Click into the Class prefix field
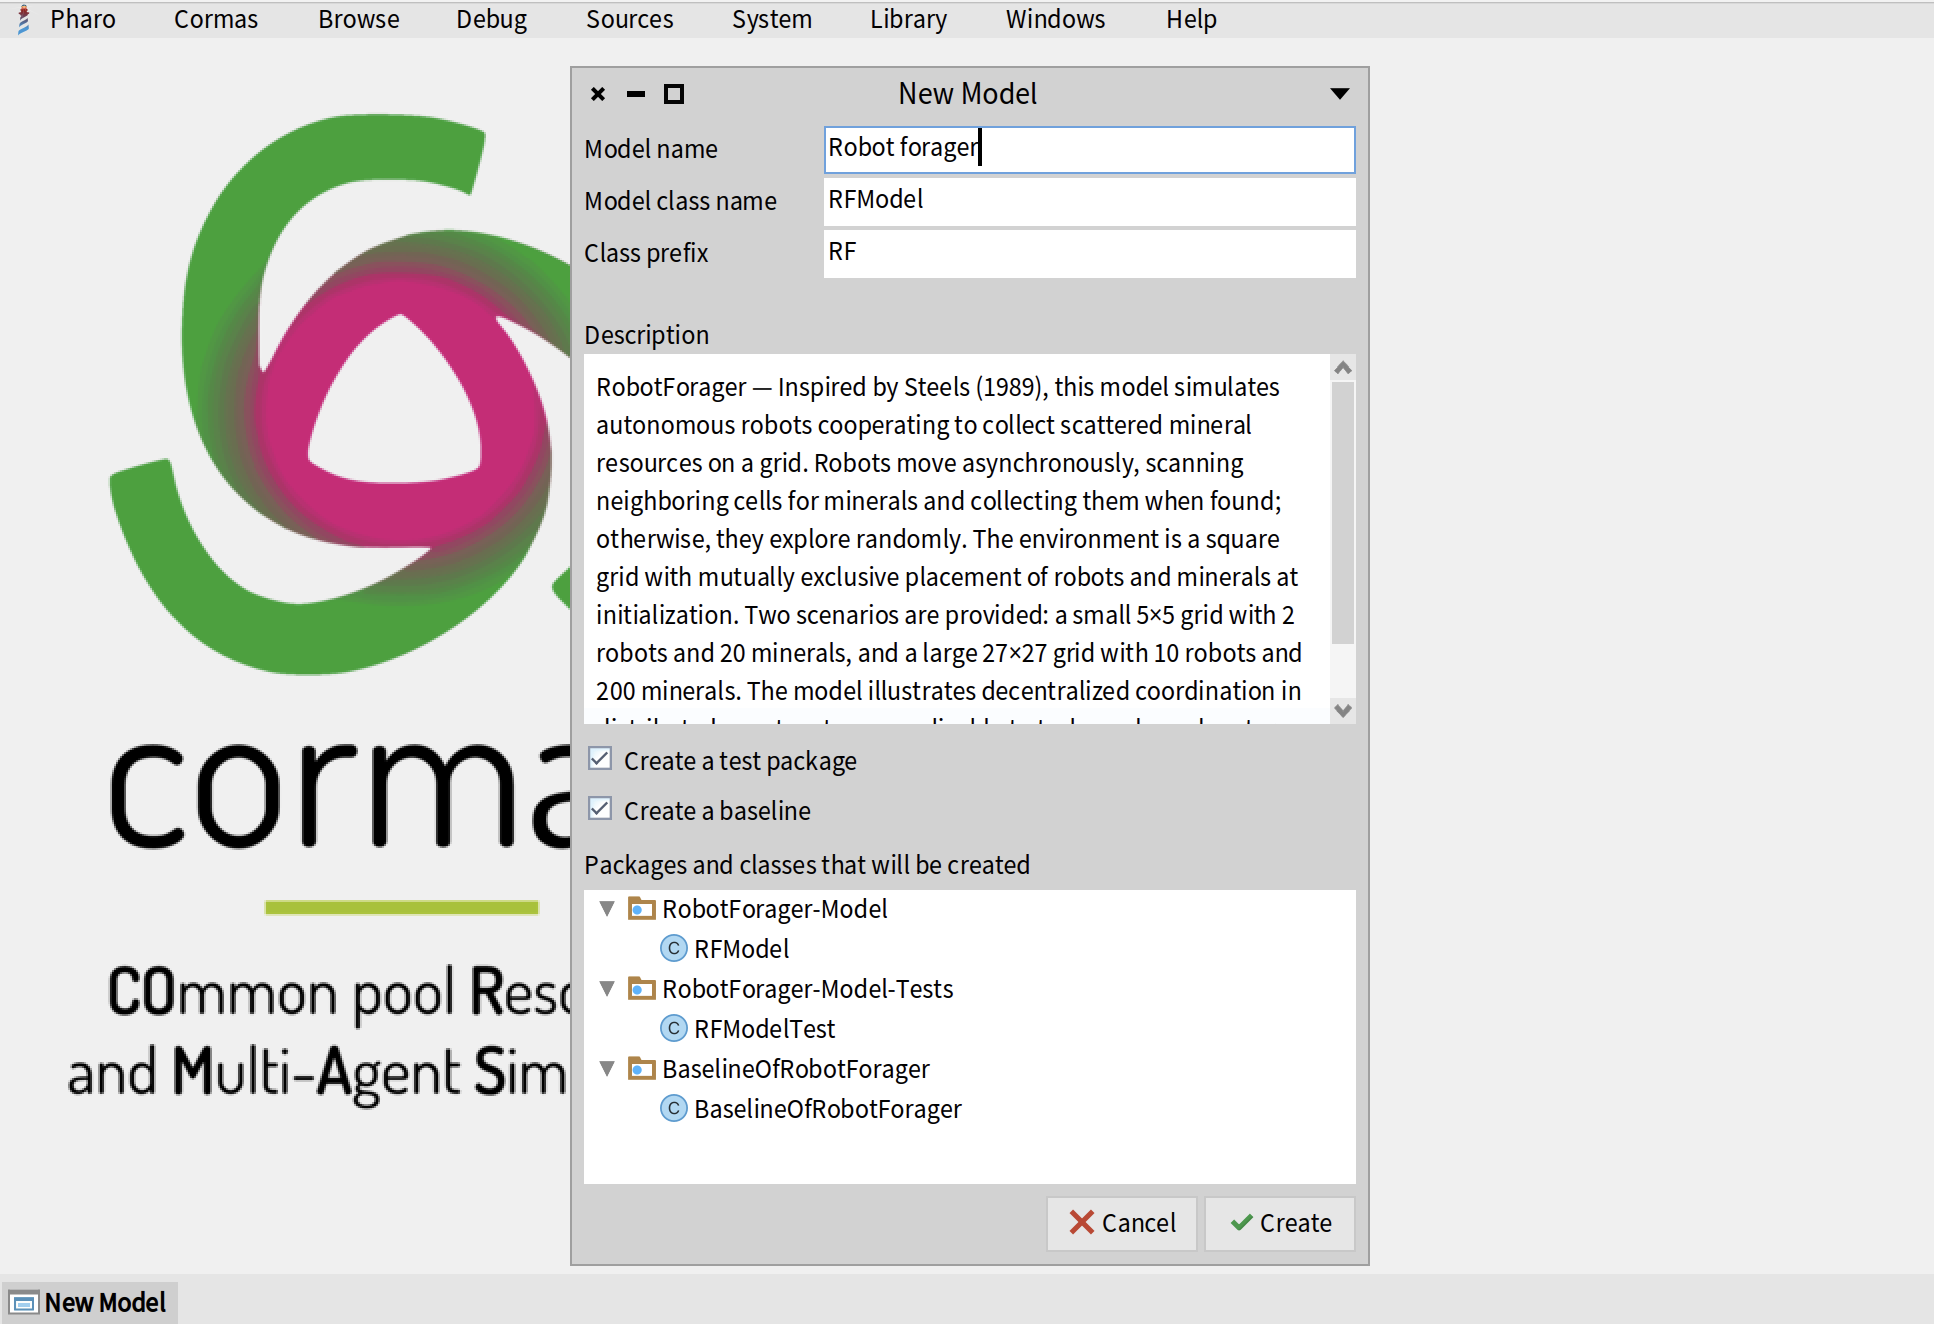 click(x=1088, y=253)
